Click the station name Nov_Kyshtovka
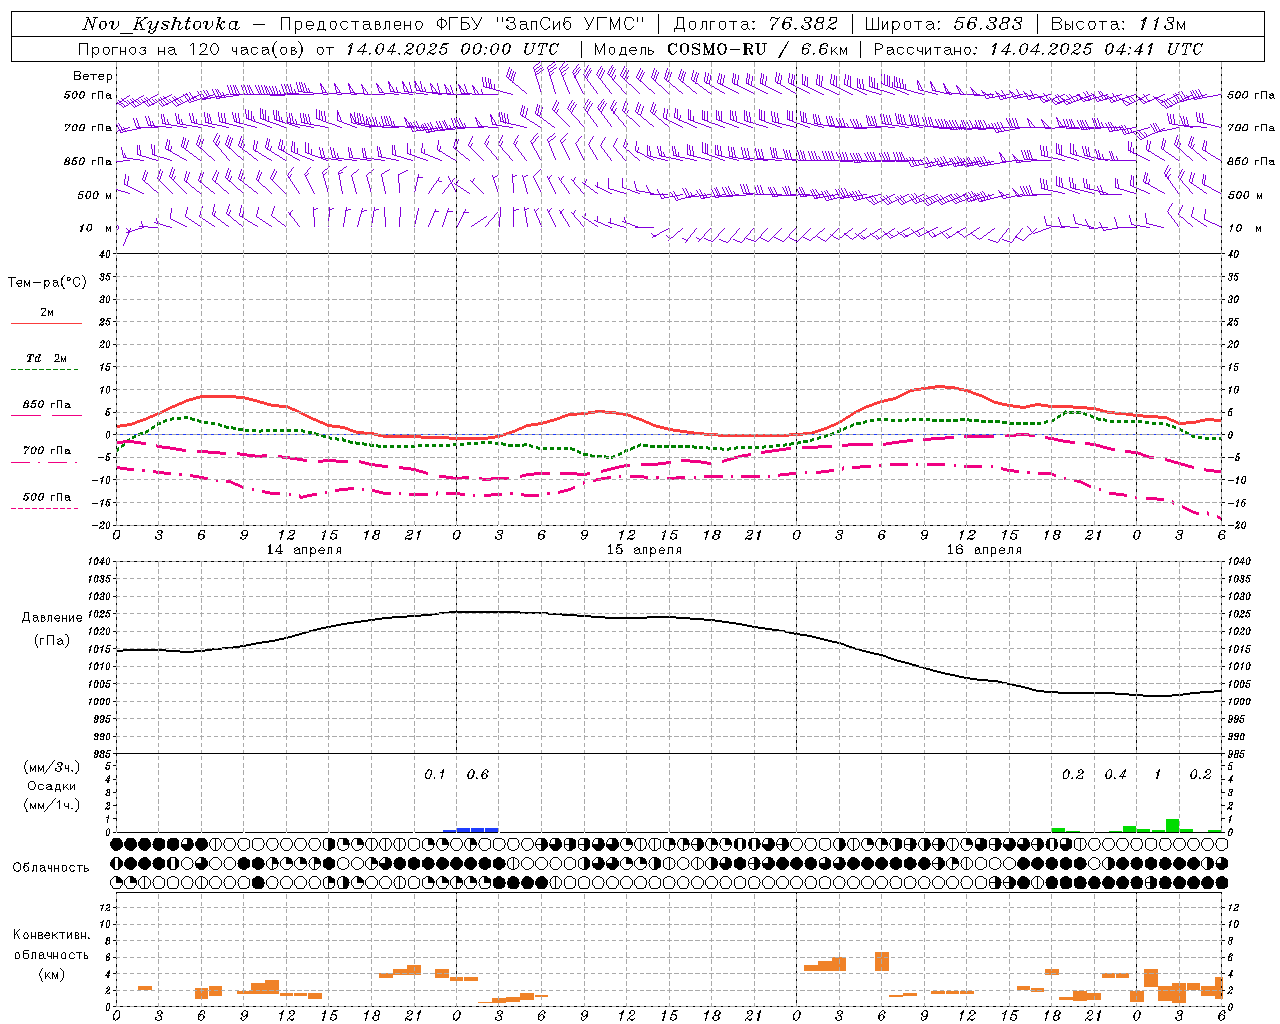Image resolution: width=1280 pixels, height=1024 pixels. (161, 24)
